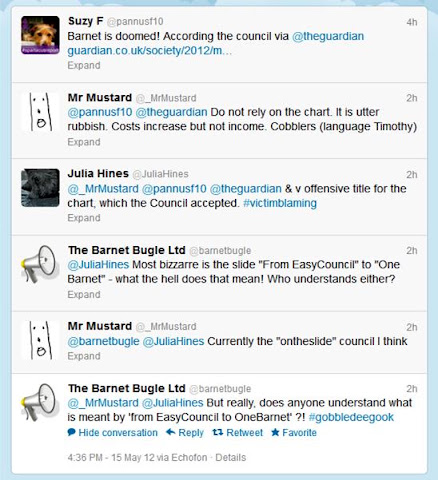Click the Hide conversation speech bubble icon
438x480 pixels.
coord(71,432)
